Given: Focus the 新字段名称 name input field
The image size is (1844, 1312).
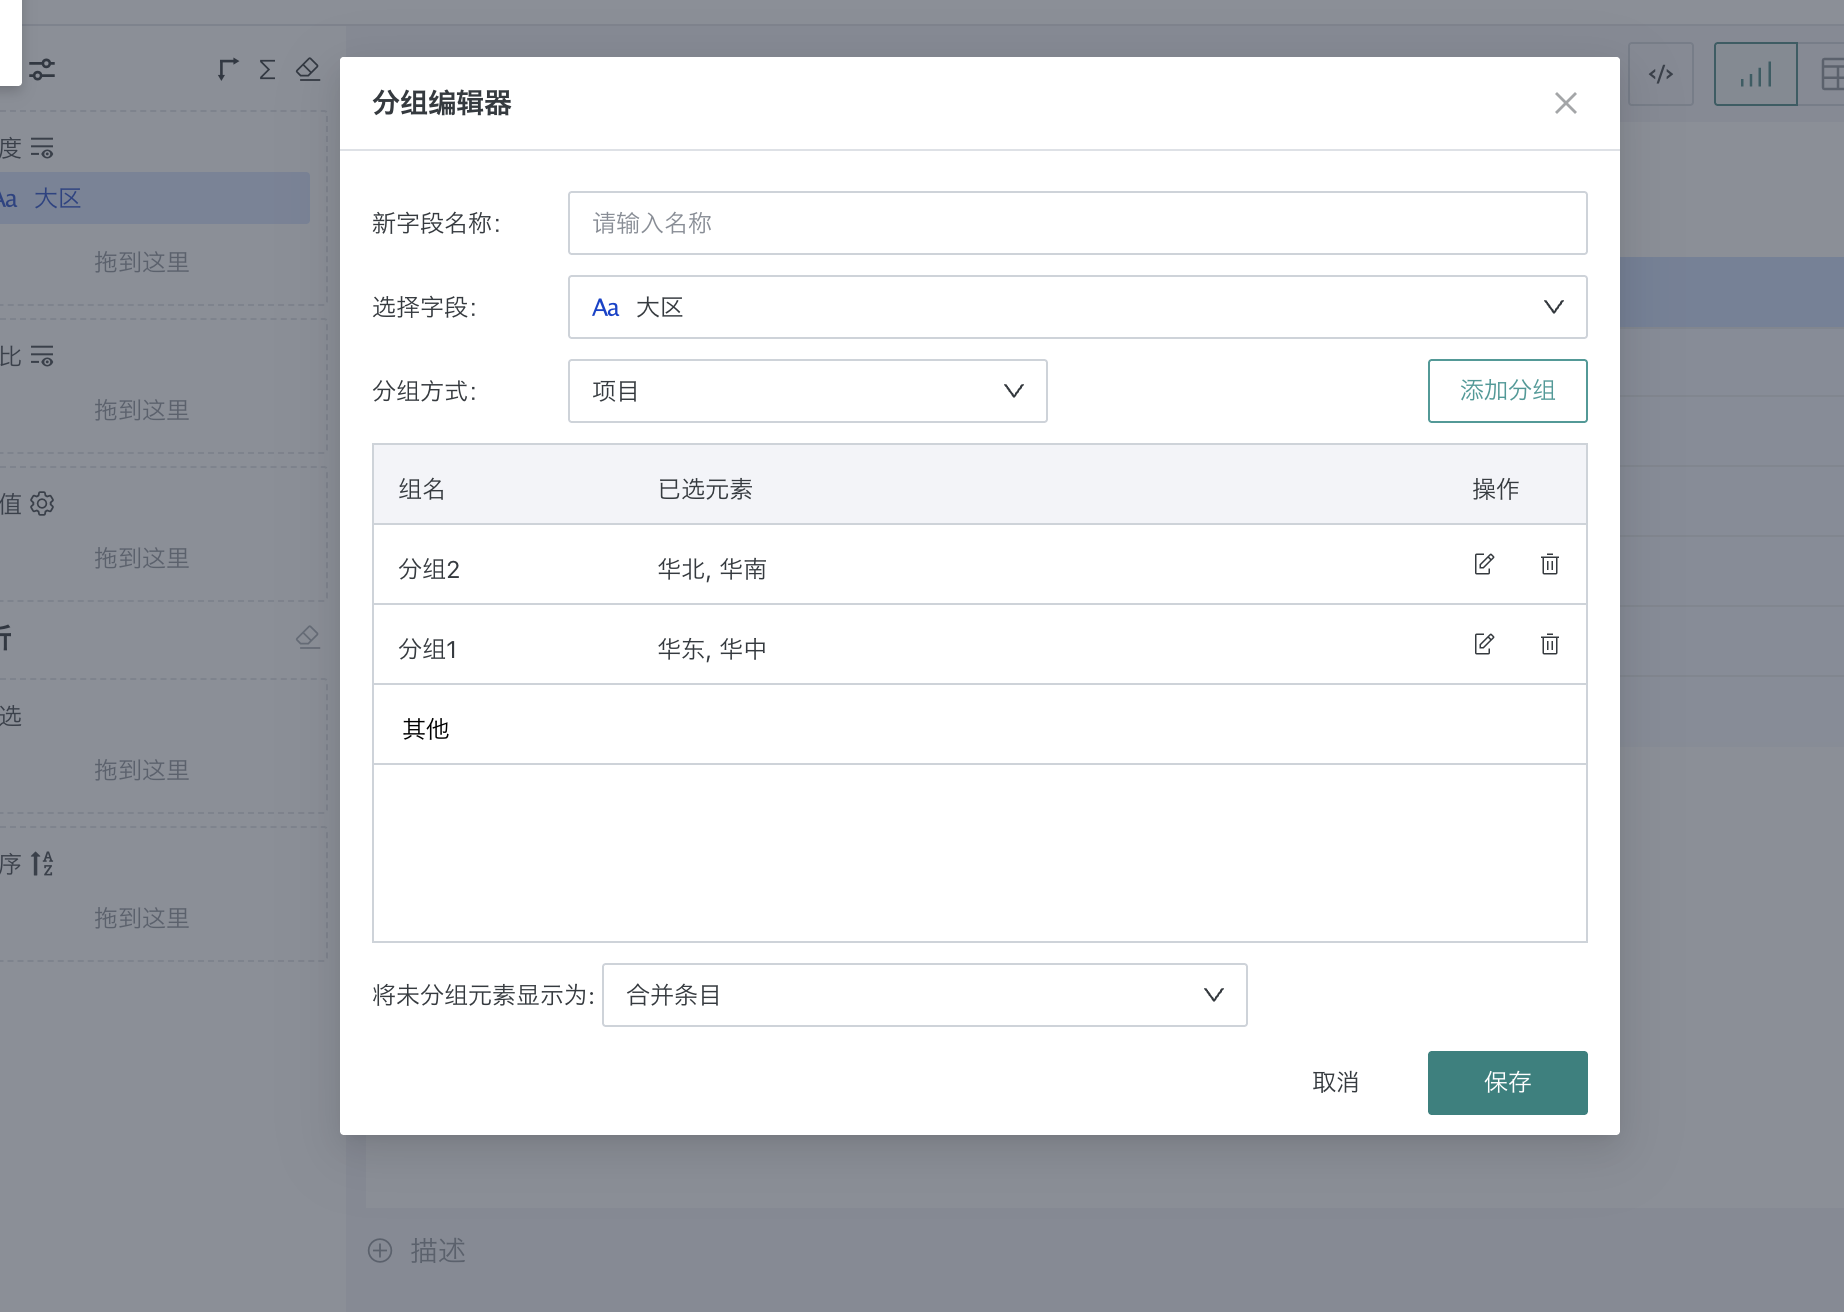Looking at the screenshot, I should point(1077,223).
